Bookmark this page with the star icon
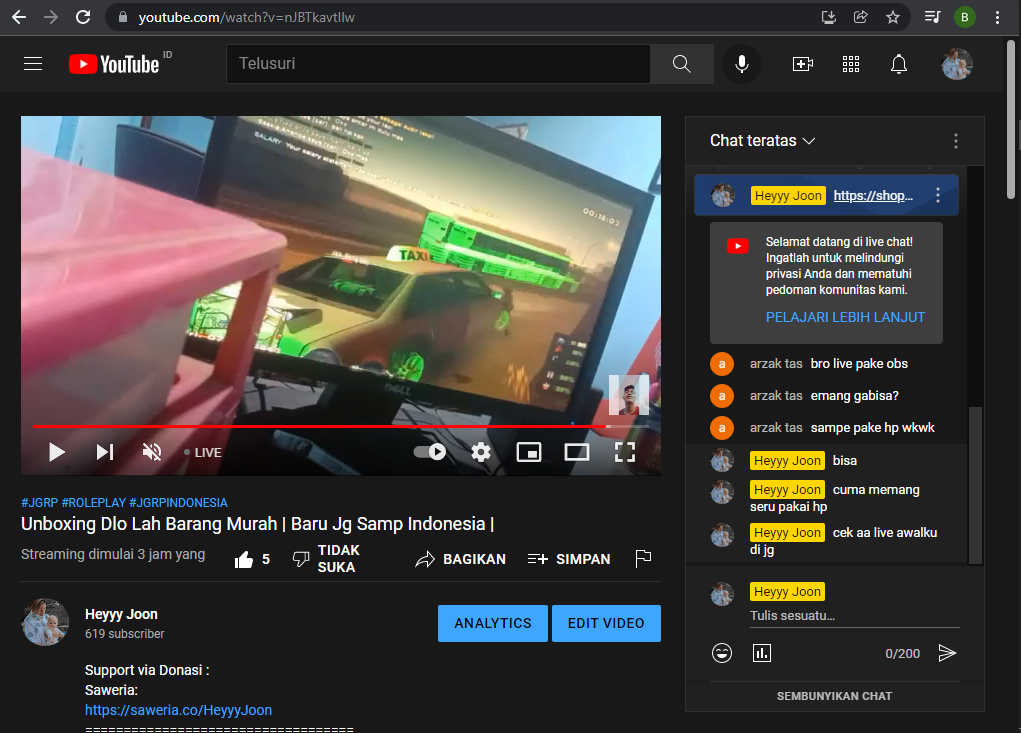 (893, 17)
